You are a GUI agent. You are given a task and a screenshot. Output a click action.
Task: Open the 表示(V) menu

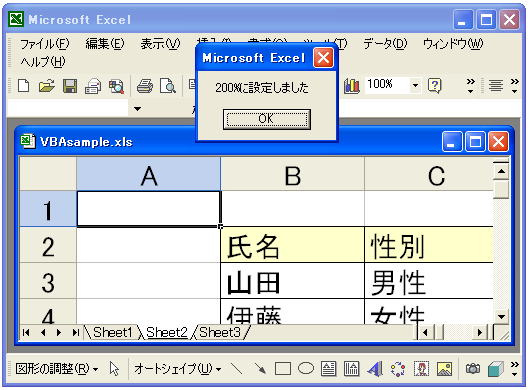(161, 44)
